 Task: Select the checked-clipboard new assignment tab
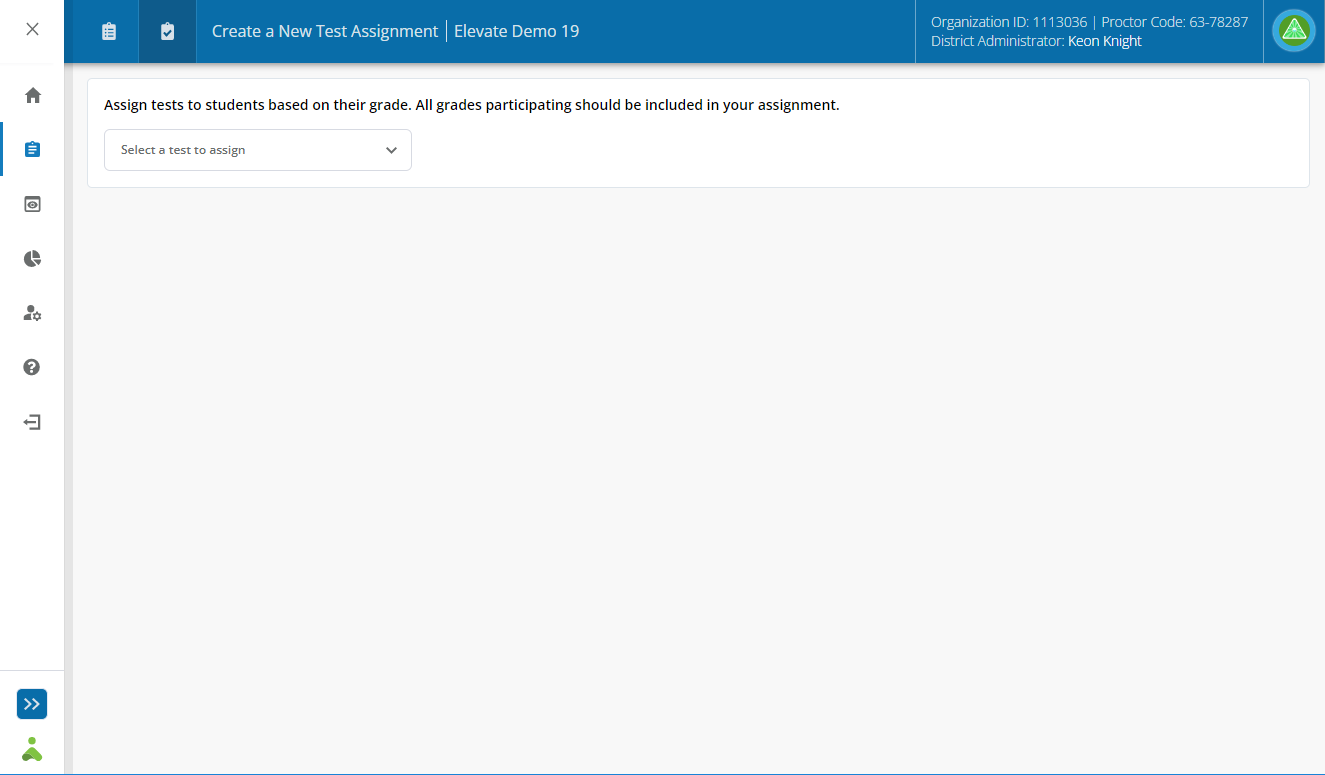[167, 32]
